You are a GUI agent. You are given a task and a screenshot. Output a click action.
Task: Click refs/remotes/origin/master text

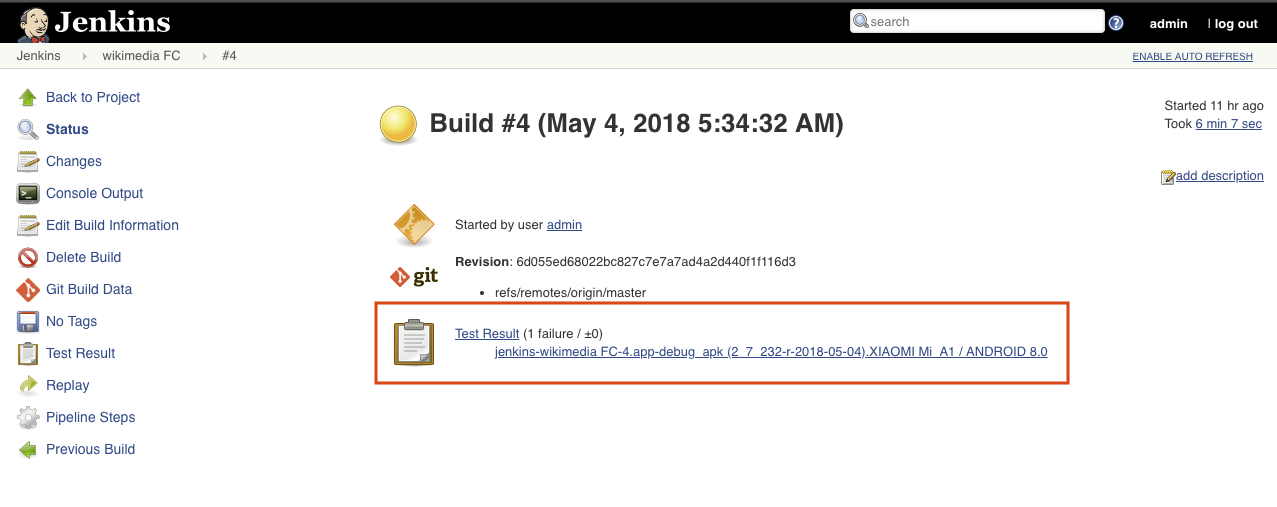570,293
